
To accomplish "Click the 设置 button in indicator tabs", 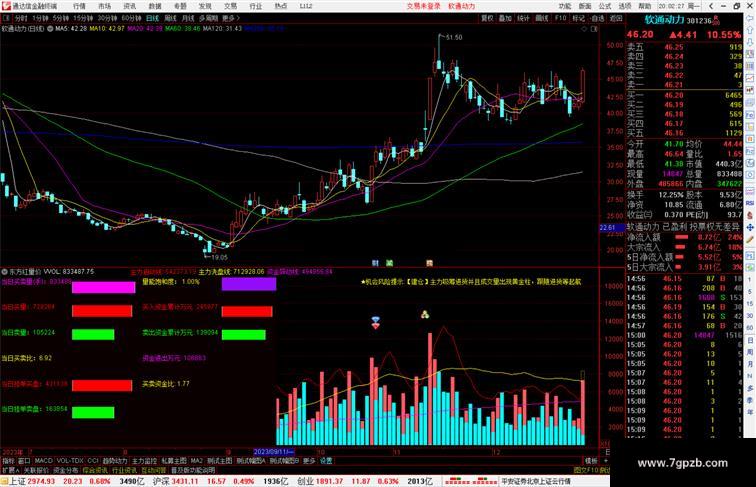I will [326, 461].
